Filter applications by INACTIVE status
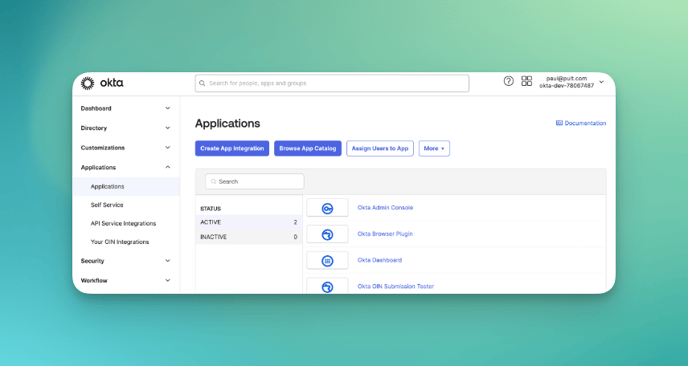This screenshot has width=688, height=366. tap(249, 237)
